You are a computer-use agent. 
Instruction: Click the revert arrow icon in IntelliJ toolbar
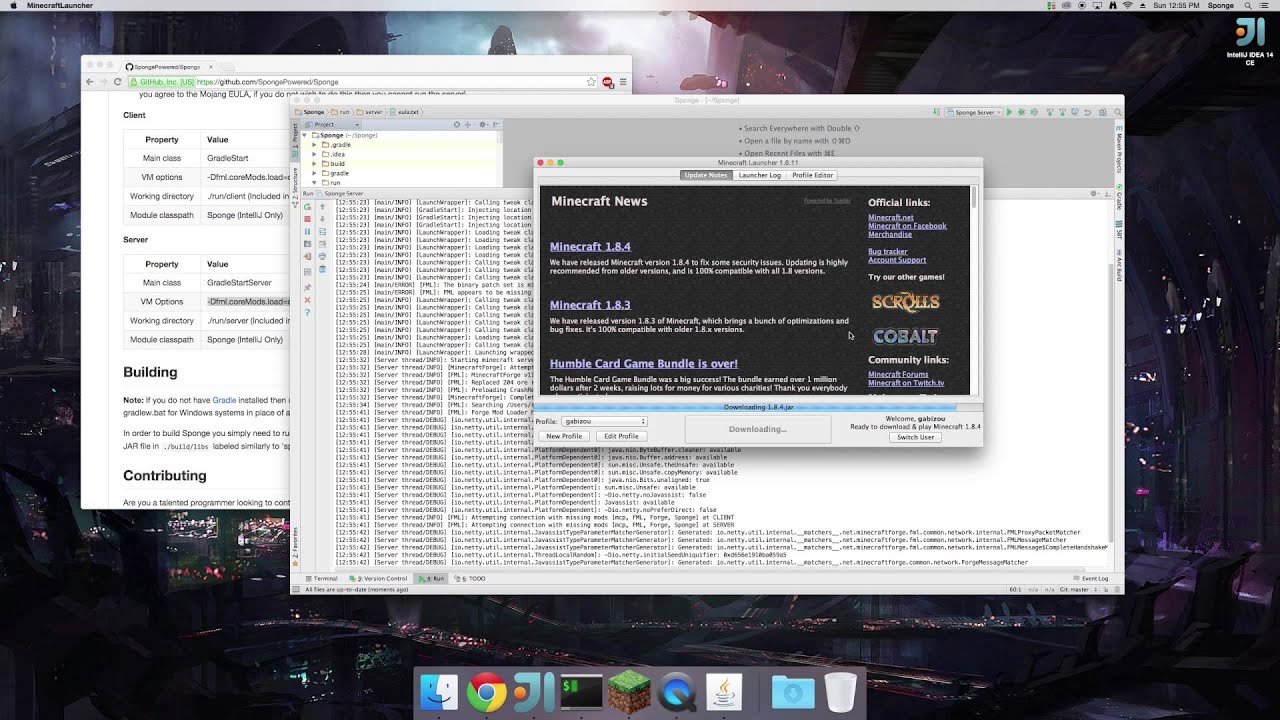coord(1087,112)
